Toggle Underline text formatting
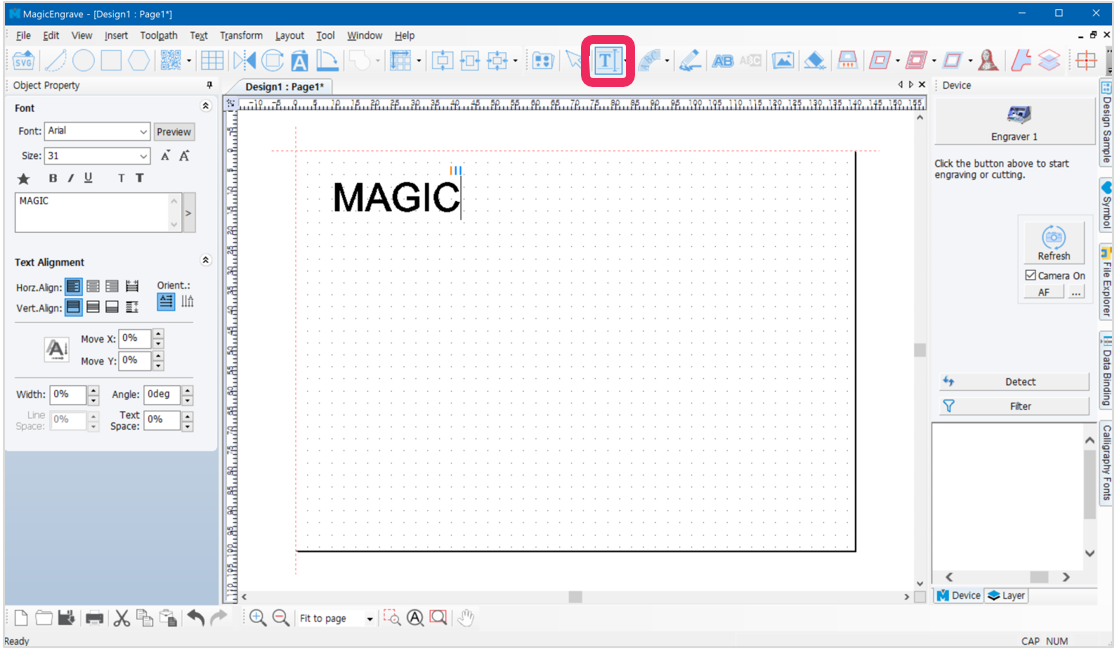 click(x=88, y=179)
